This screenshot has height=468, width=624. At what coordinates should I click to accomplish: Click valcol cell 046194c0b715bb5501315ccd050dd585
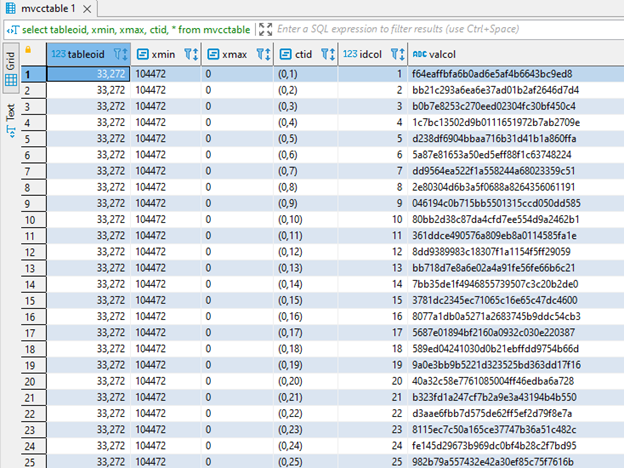coord(516,203)
